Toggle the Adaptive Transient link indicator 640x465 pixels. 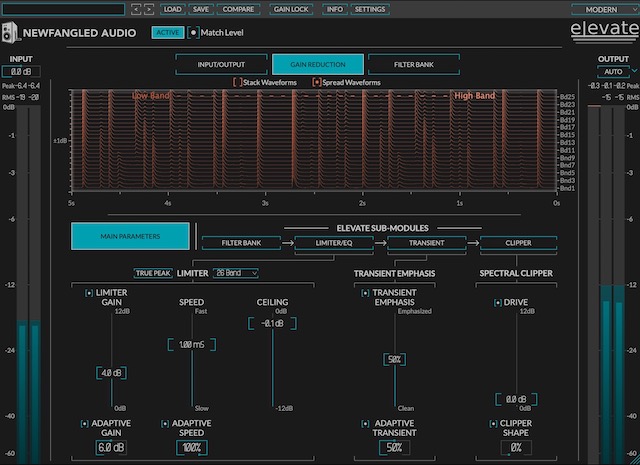click(365, 423)
